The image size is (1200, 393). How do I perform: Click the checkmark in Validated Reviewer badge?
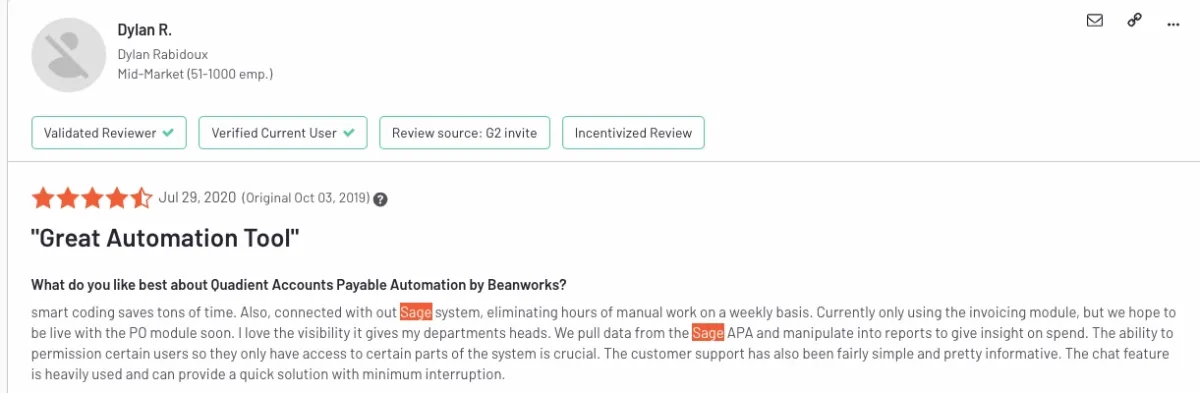(x=168, y=132)
